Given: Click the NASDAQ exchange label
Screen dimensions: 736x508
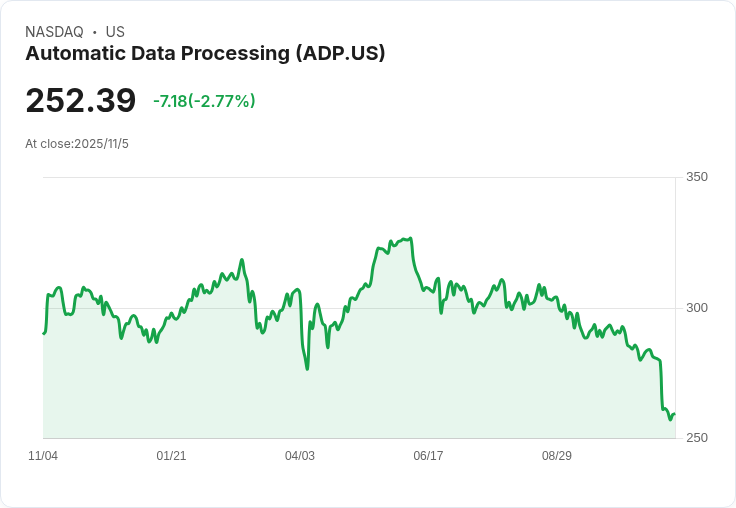Looking at the screenshot, I should [x=54, y=32].
